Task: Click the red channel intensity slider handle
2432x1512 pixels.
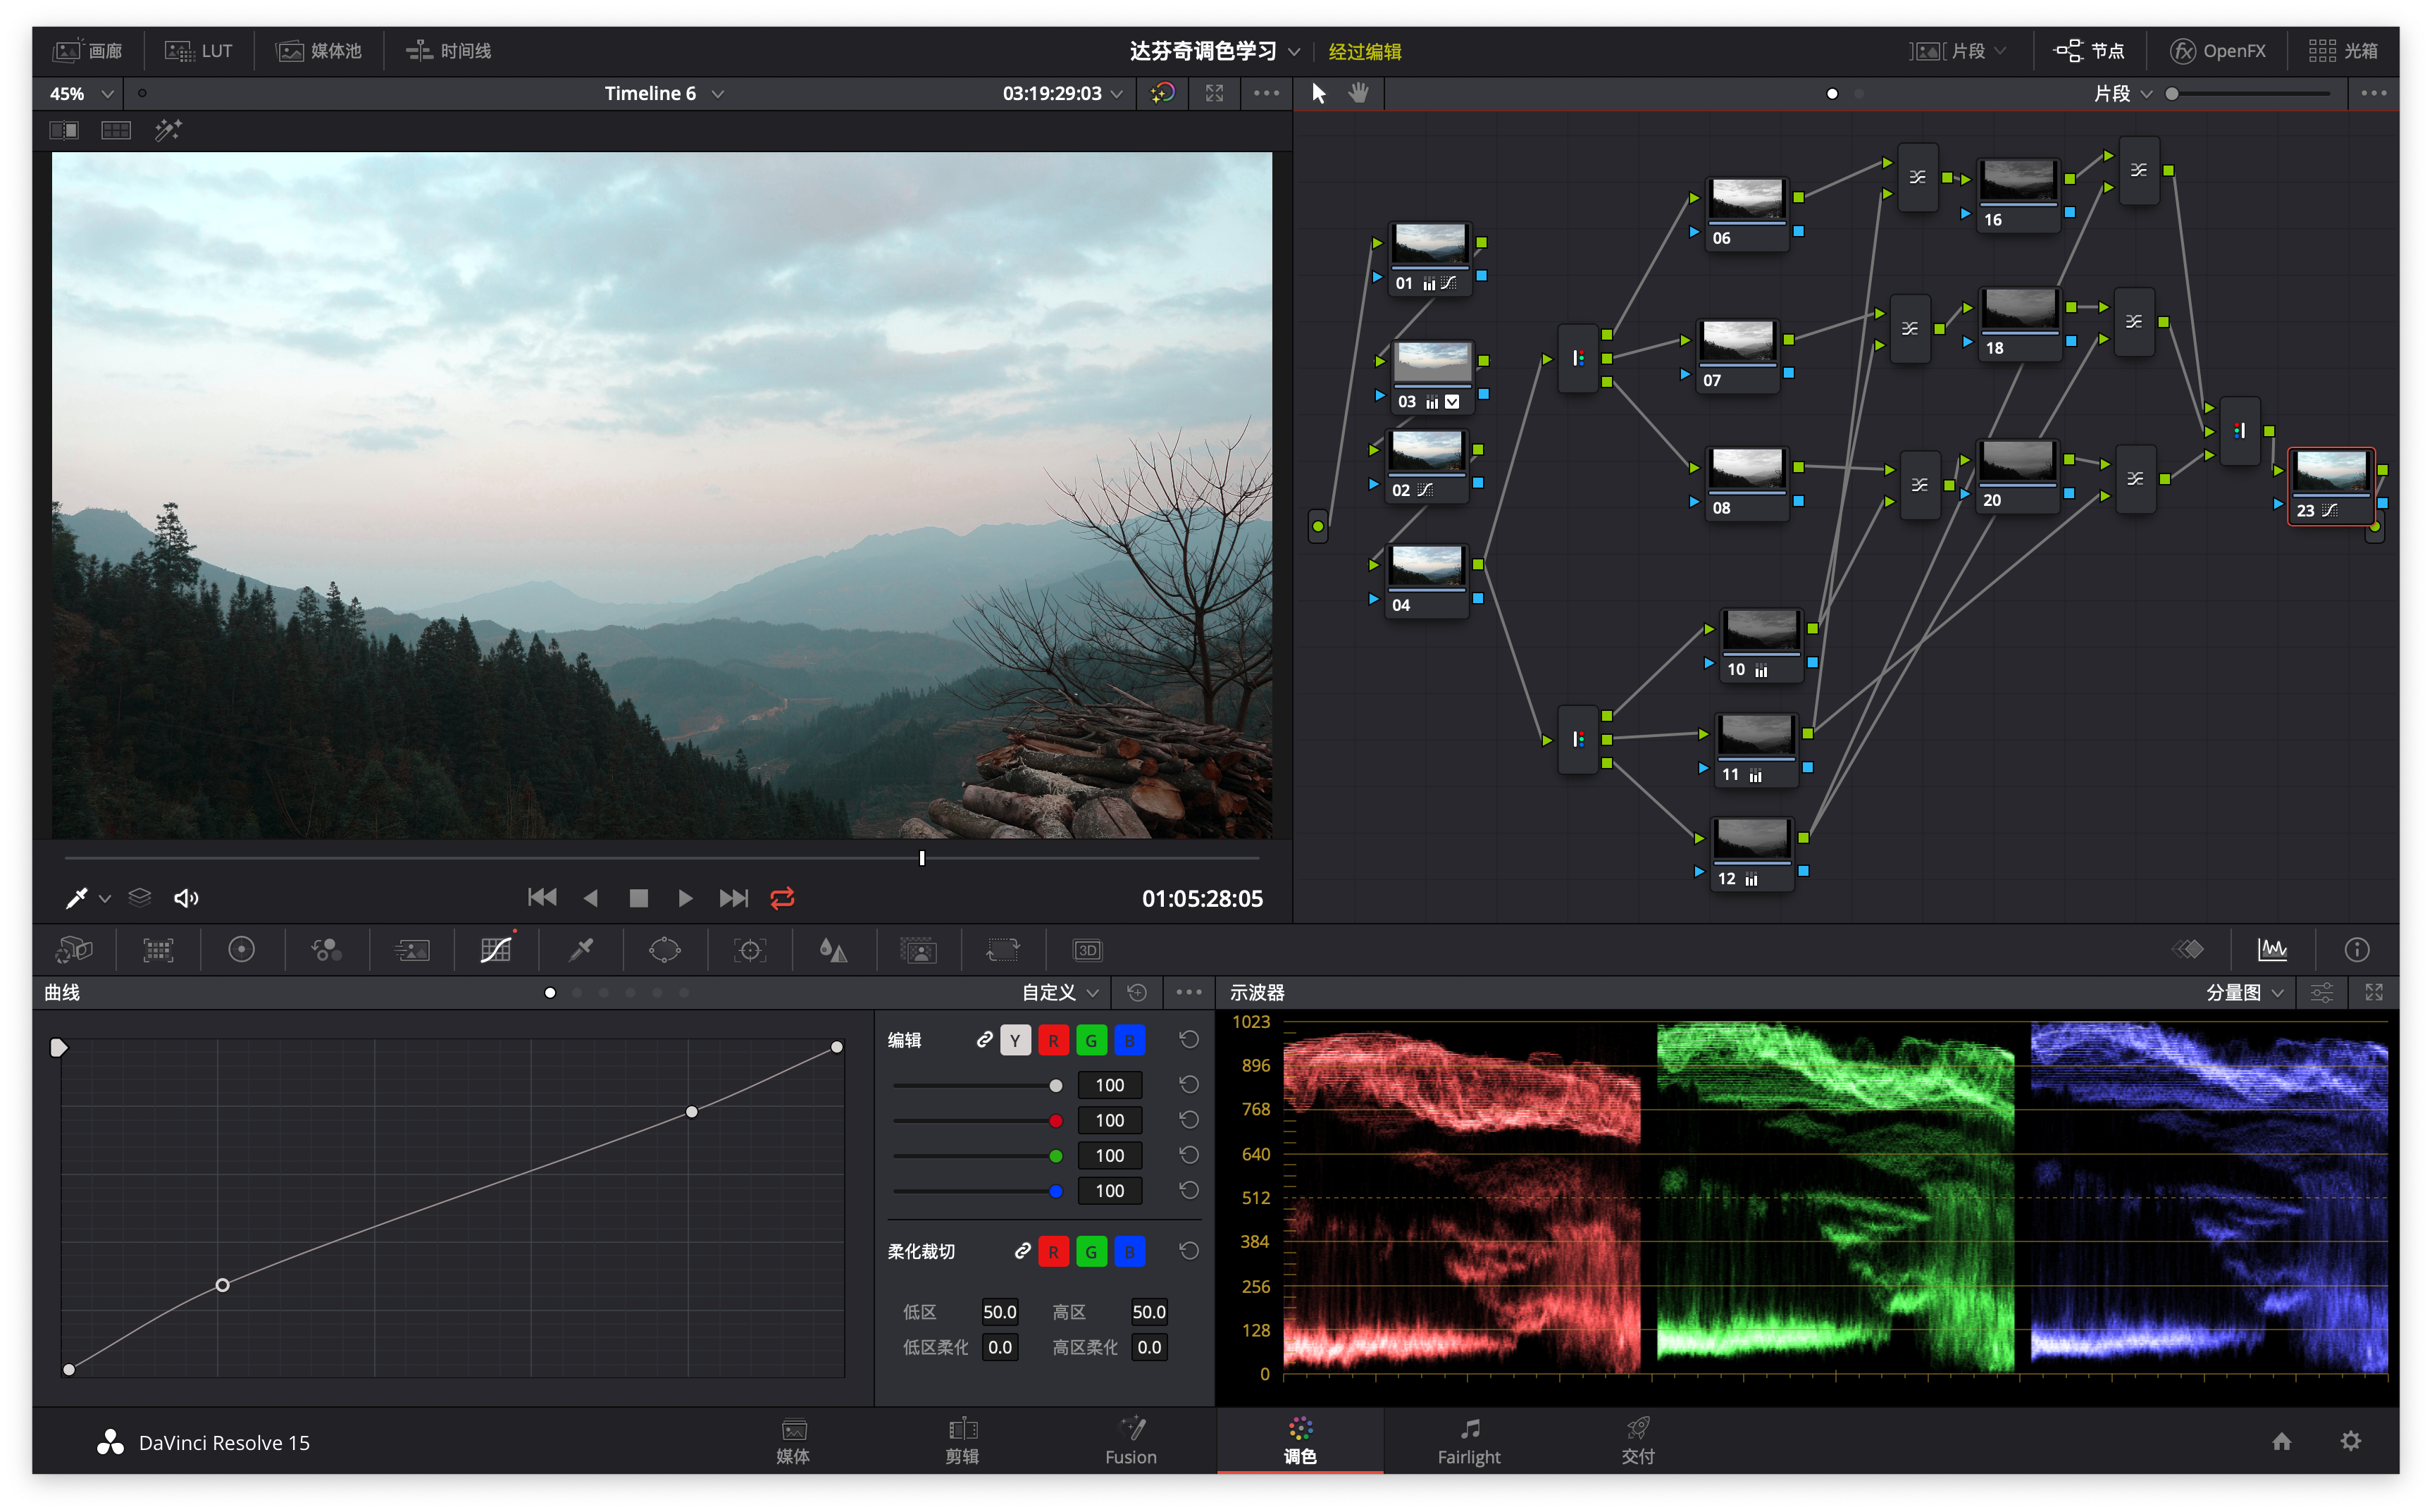Action: click(1056, 1121)
